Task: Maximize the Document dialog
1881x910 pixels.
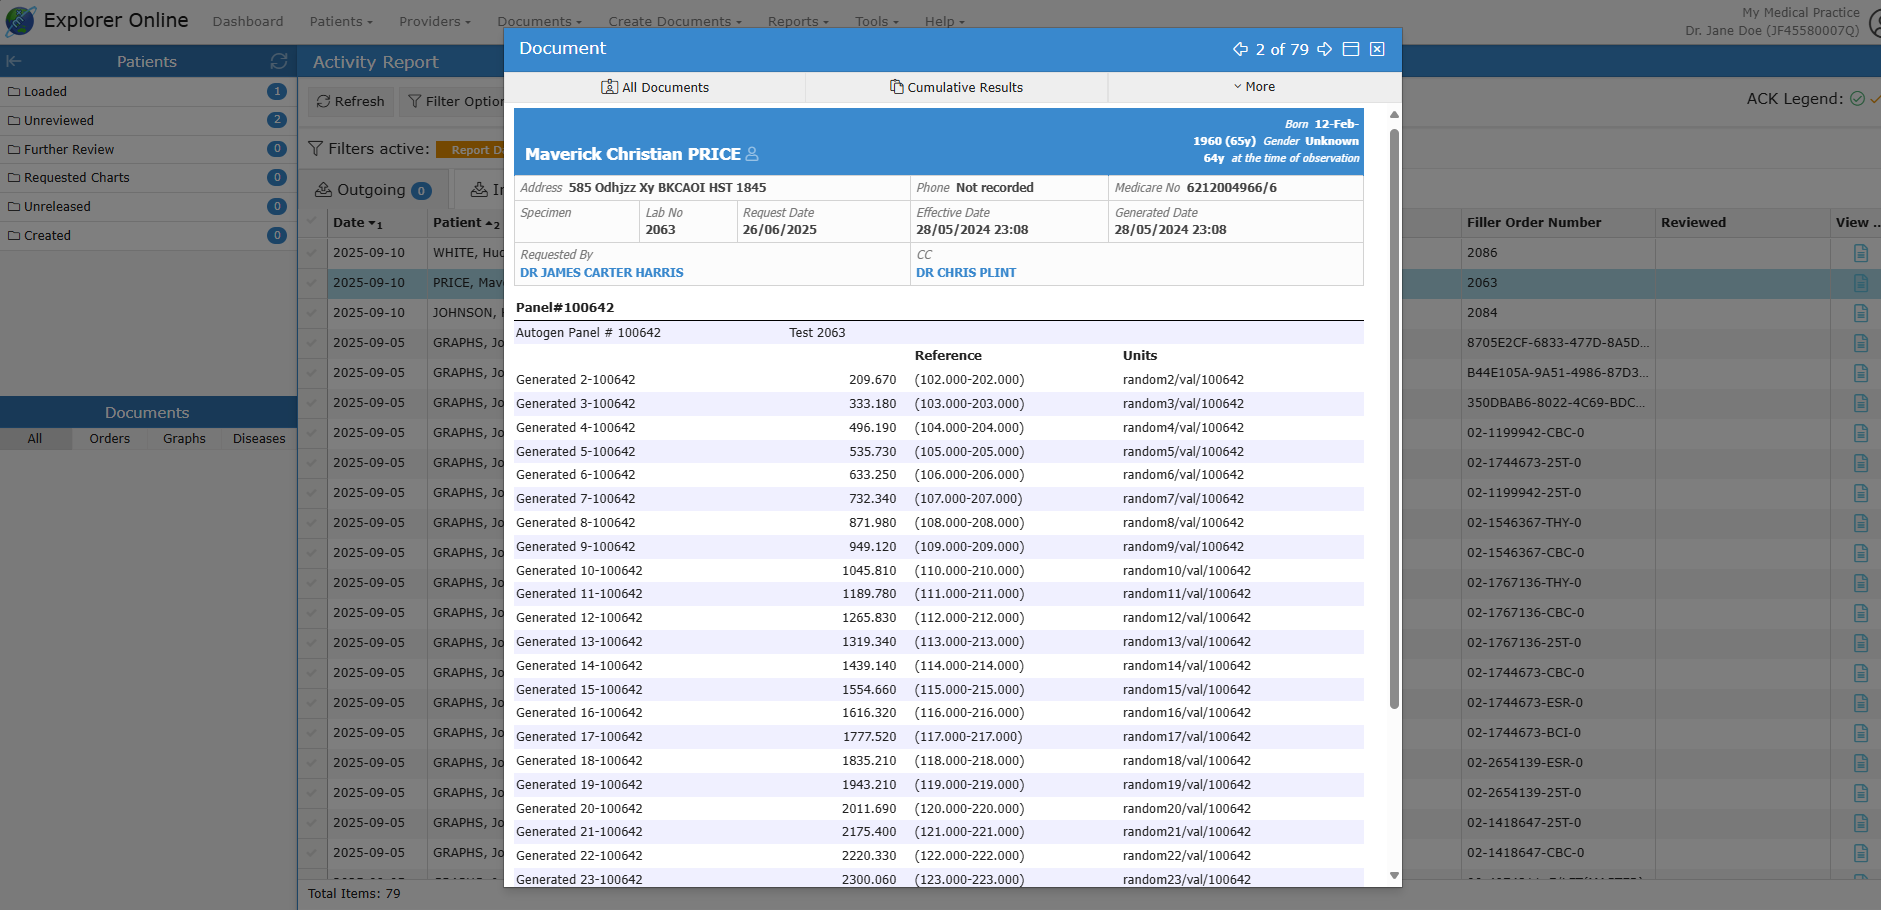Action: click(x=1351, y=49)
